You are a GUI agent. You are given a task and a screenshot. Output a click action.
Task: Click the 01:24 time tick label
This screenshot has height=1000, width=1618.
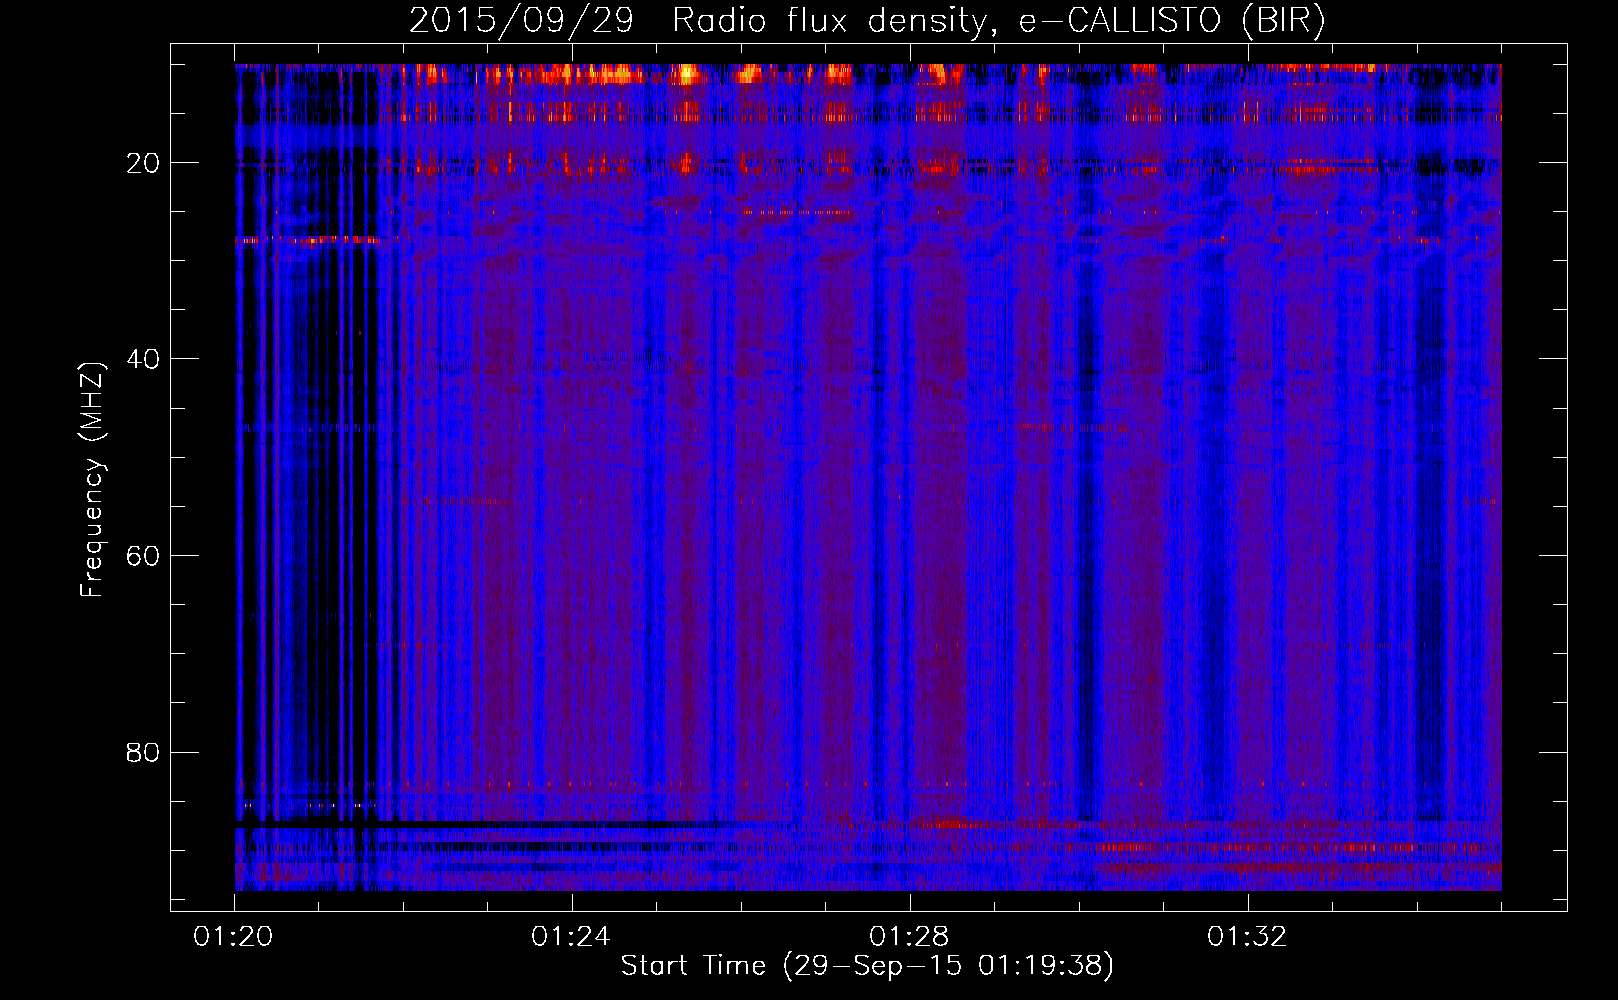[x=571, y=937]
